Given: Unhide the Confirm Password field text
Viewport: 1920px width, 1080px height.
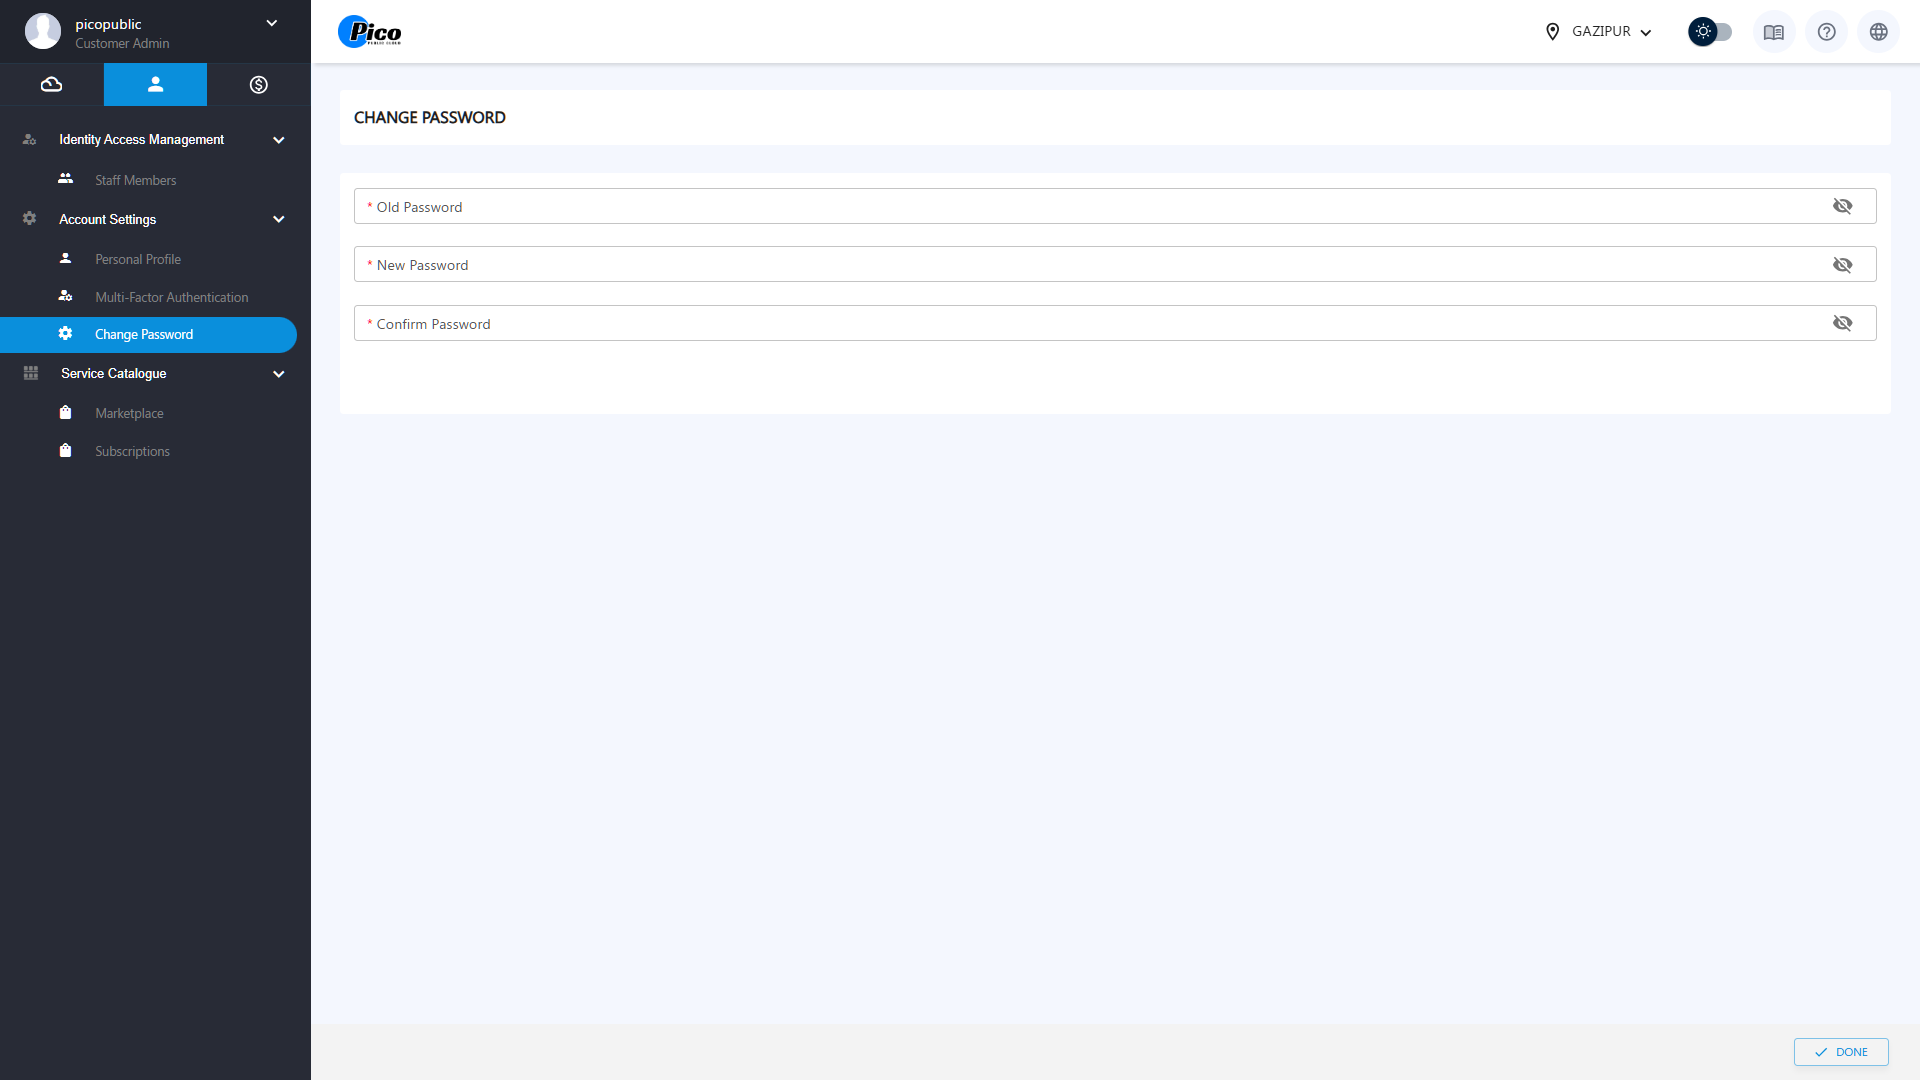Looking at the screenshot, I should tap(1842, 323).
